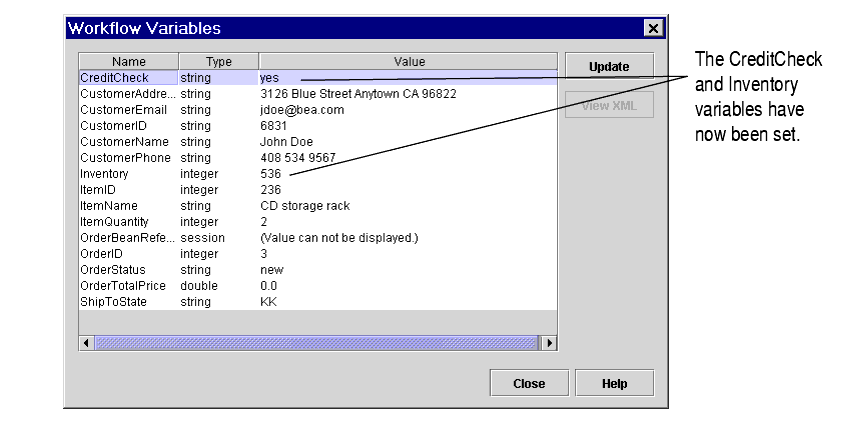848x427 pixels.
Task: Click the value 'John Doe'
Action: [x=286, y=142]
